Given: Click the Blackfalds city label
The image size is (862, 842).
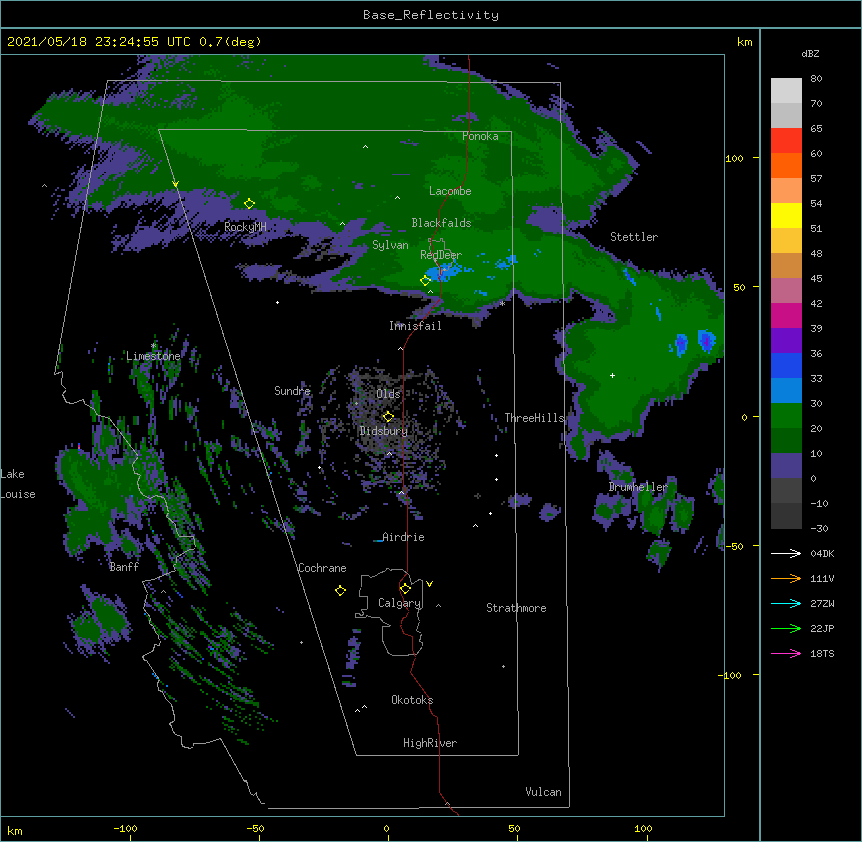Looking at the screenshot, I should tap(441, 223).
